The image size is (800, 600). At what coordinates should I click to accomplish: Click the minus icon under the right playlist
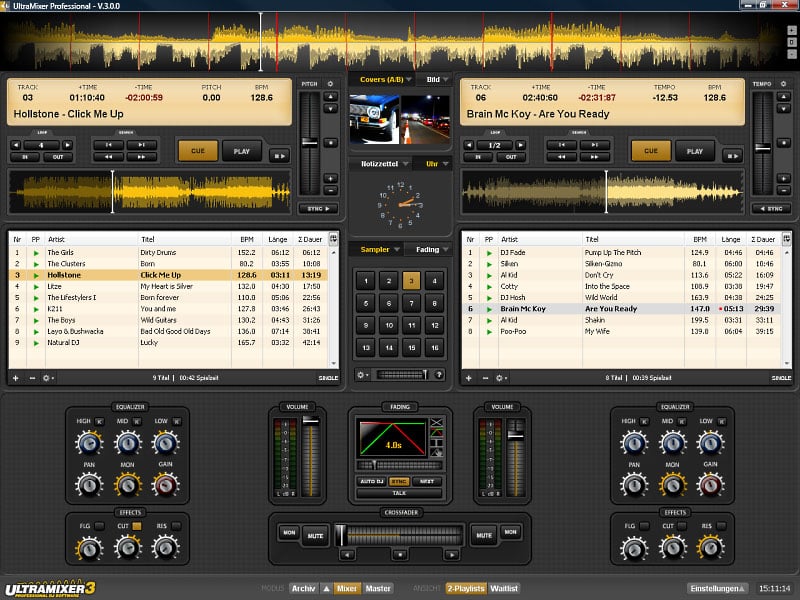(483, 378)
